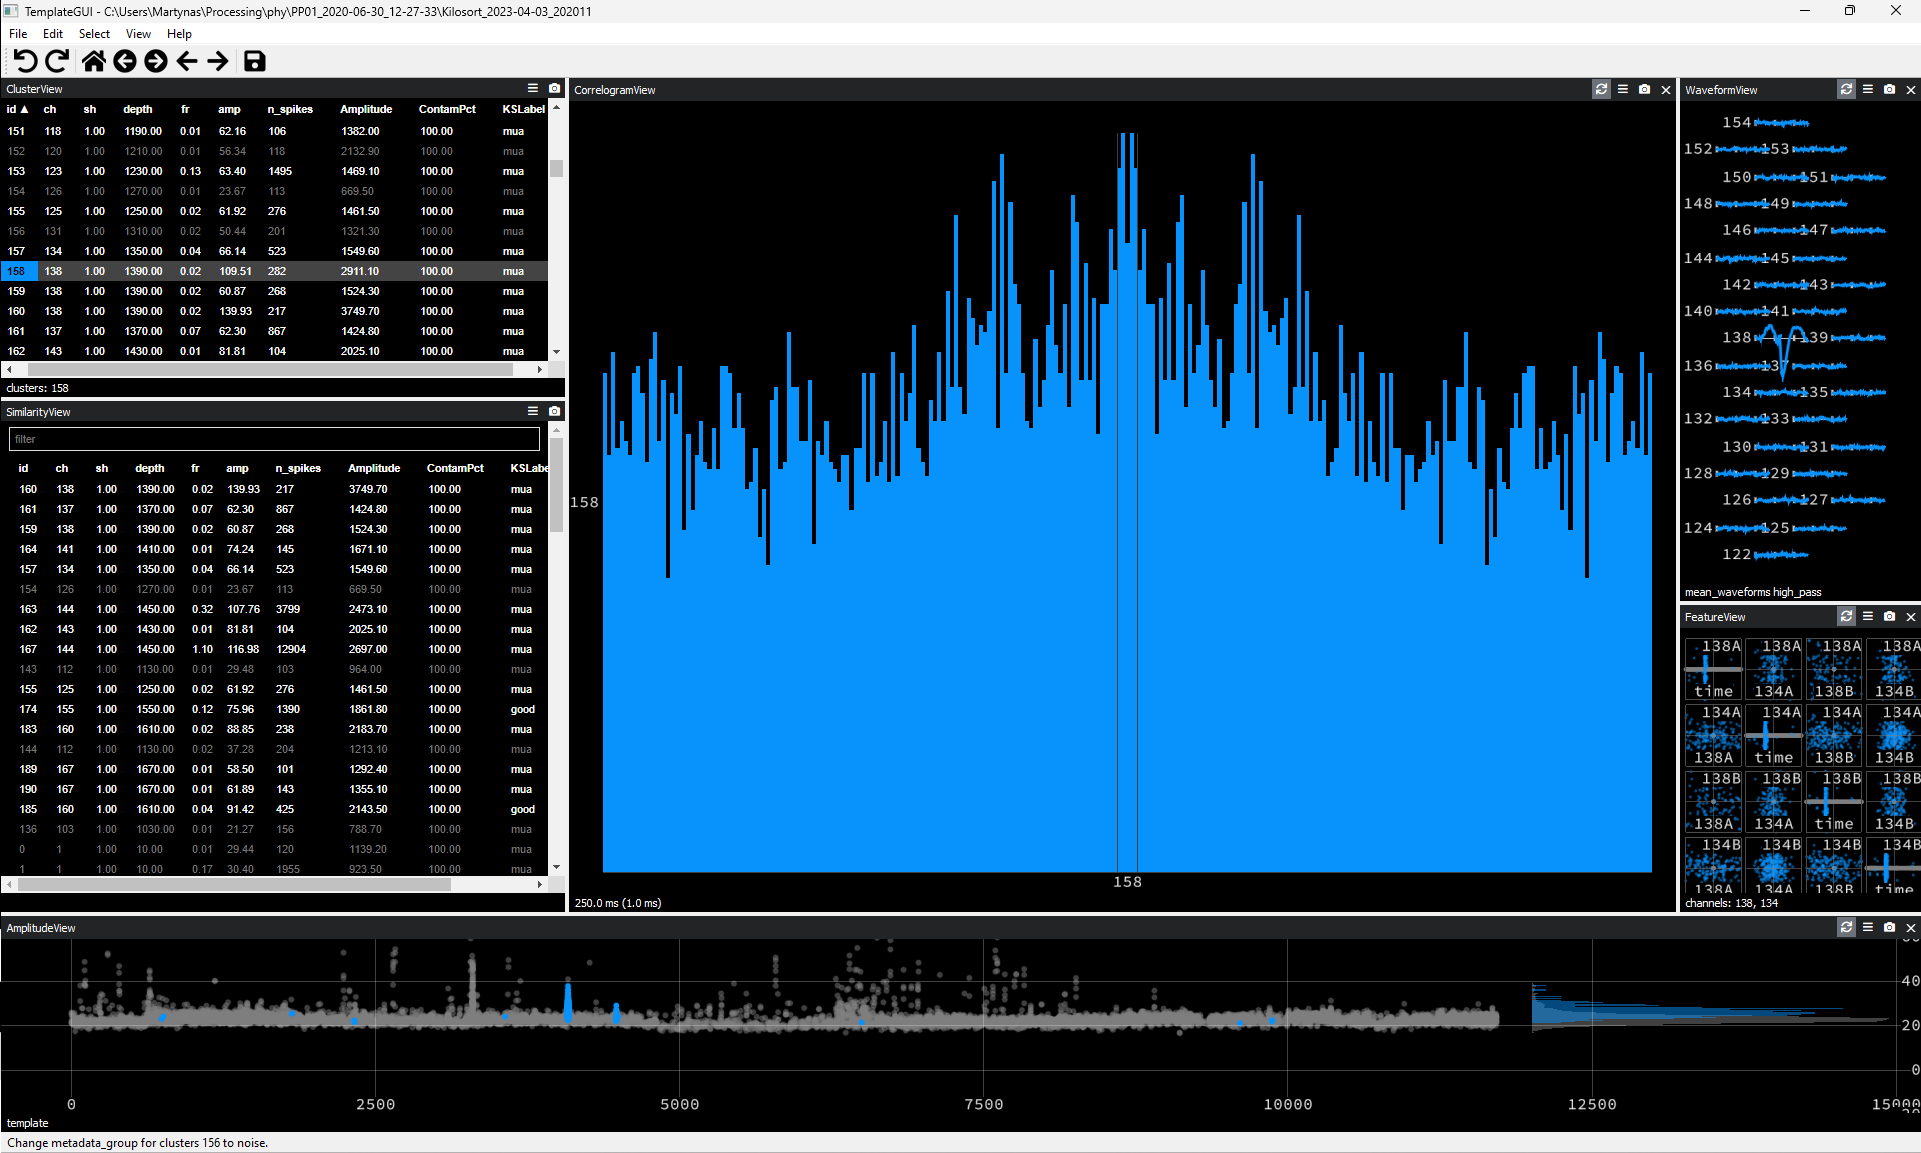Click the previous best cluster circle-arrow icon
1921x1153 pixels.
tap(125, 61)
